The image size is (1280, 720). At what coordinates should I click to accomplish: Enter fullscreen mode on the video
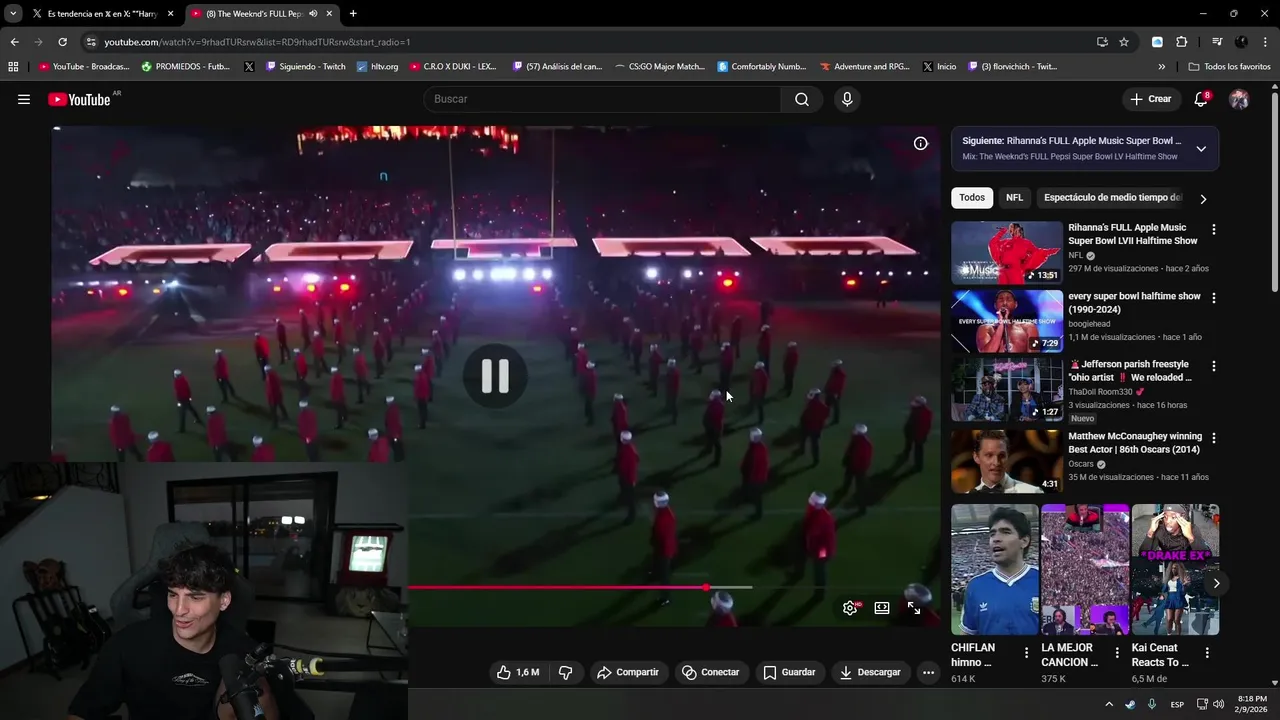(x=914, y=607)
